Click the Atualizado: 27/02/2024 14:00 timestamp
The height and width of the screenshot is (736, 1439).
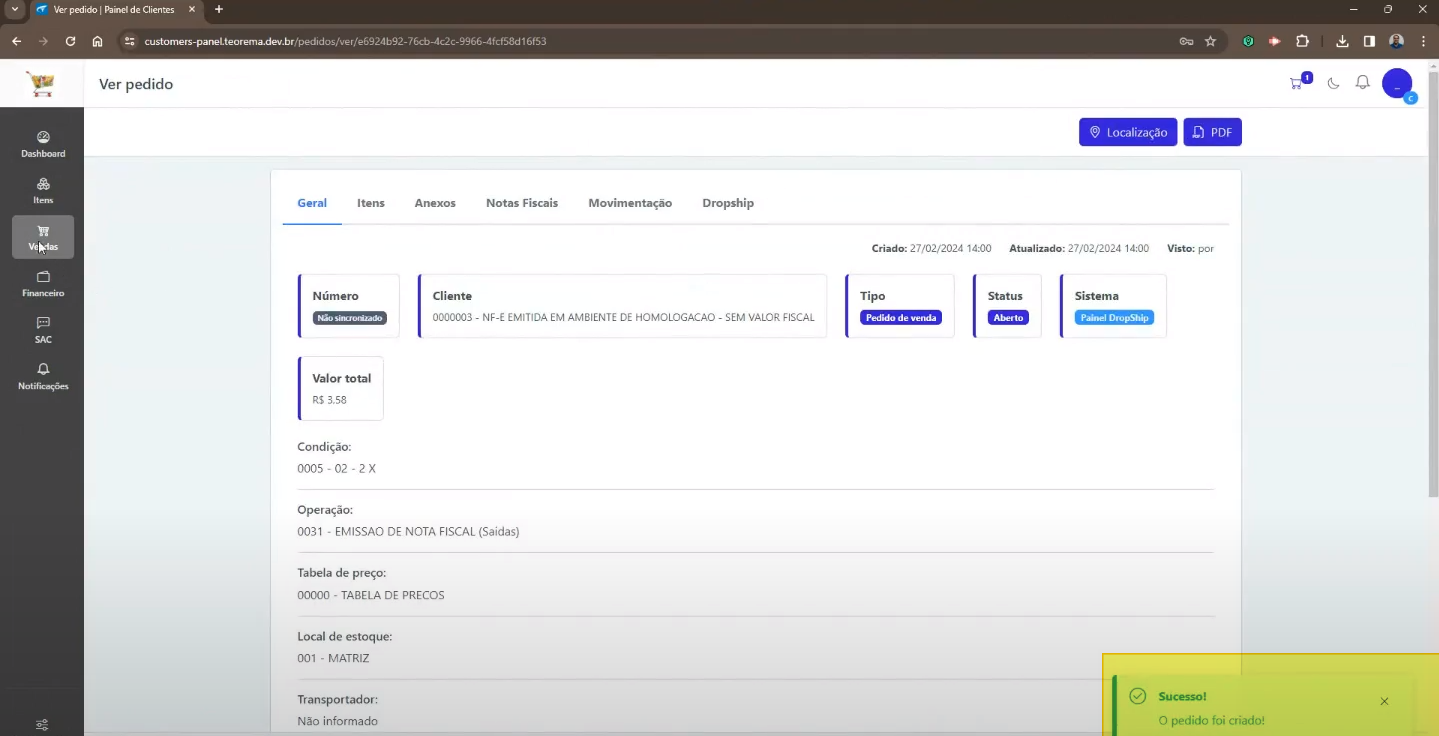(x=1079, y=248)
